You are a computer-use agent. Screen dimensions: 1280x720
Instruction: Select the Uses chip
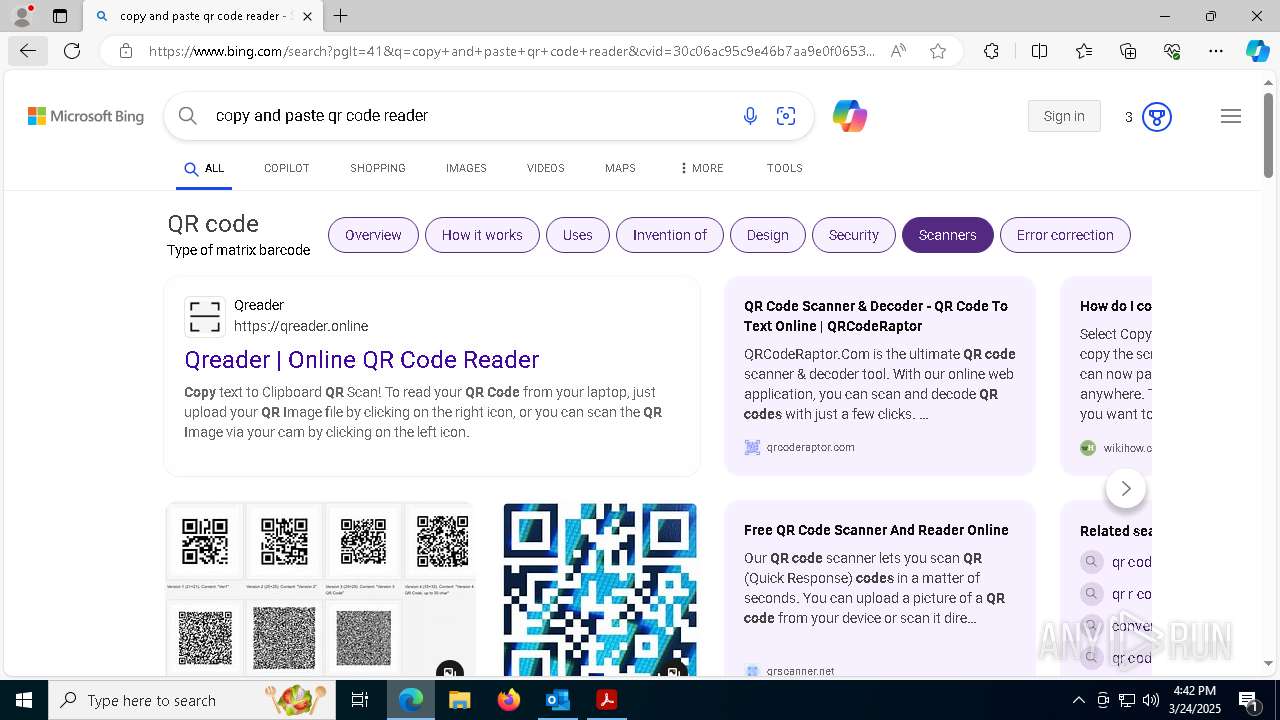[578, 235]
